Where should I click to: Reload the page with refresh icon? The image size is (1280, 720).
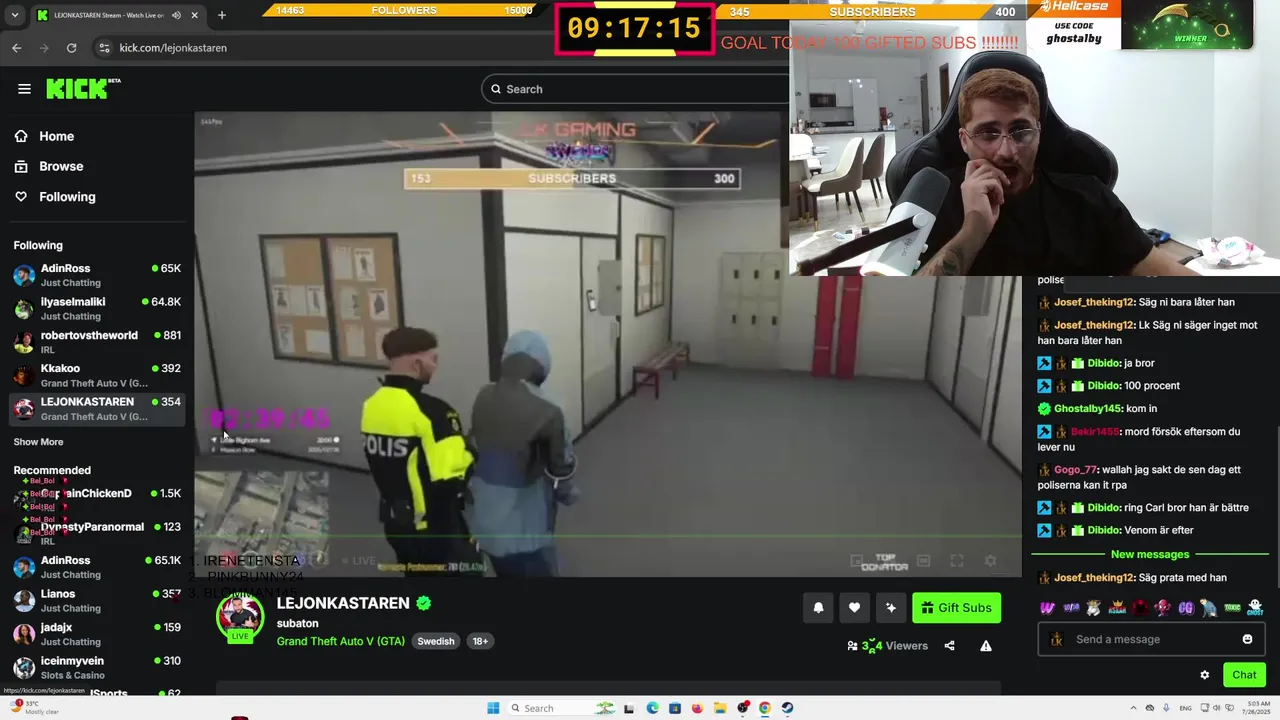(x=71, y=48)
